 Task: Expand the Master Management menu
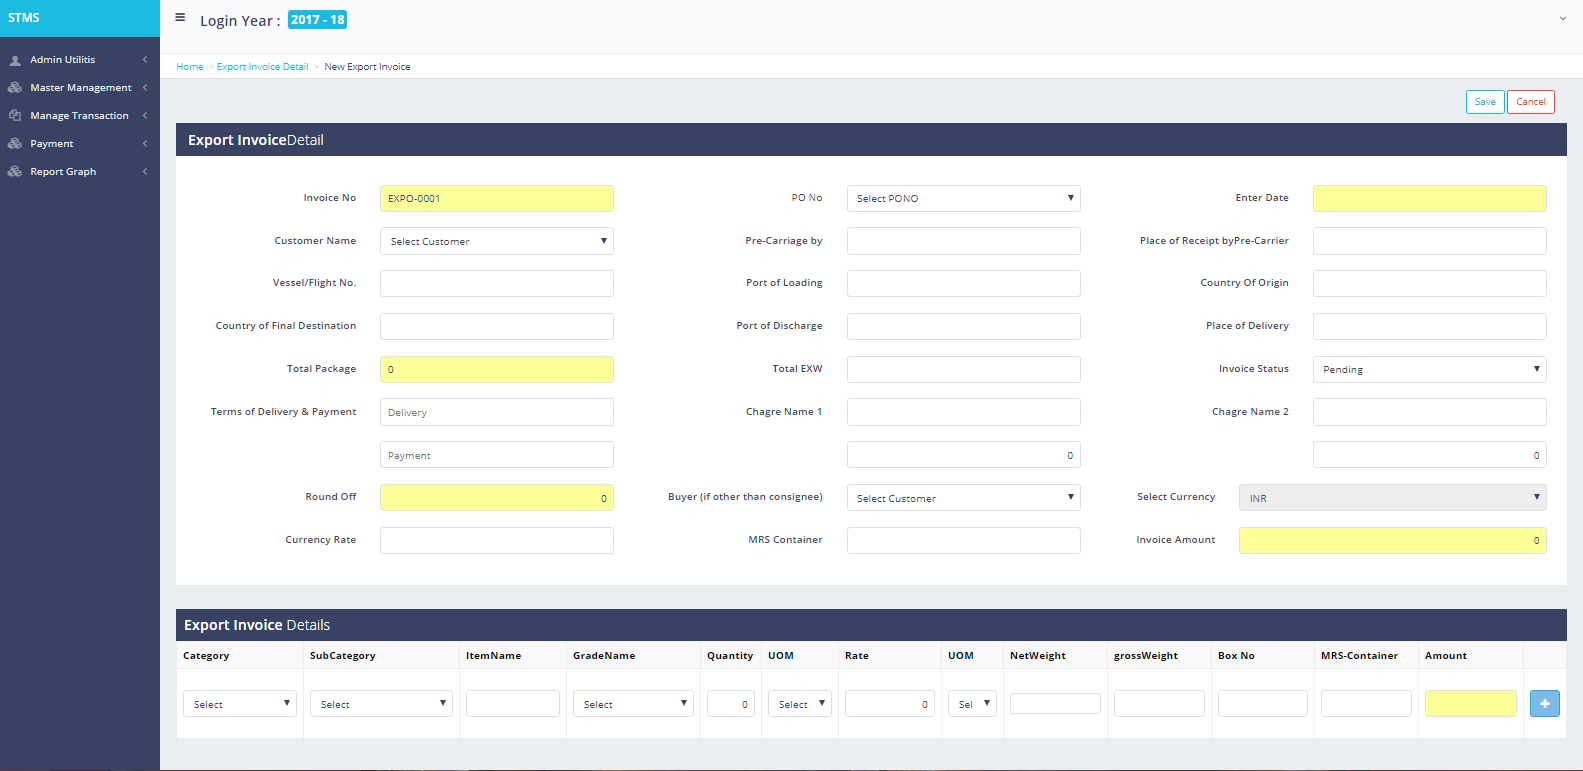(x=80, y=88)
